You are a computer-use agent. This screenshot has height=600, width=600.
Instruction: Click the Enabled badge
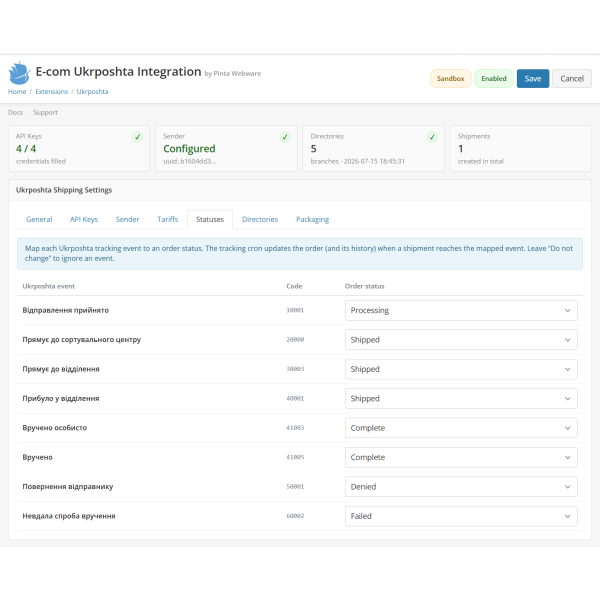pyautogui.click(x=494, y=78)
